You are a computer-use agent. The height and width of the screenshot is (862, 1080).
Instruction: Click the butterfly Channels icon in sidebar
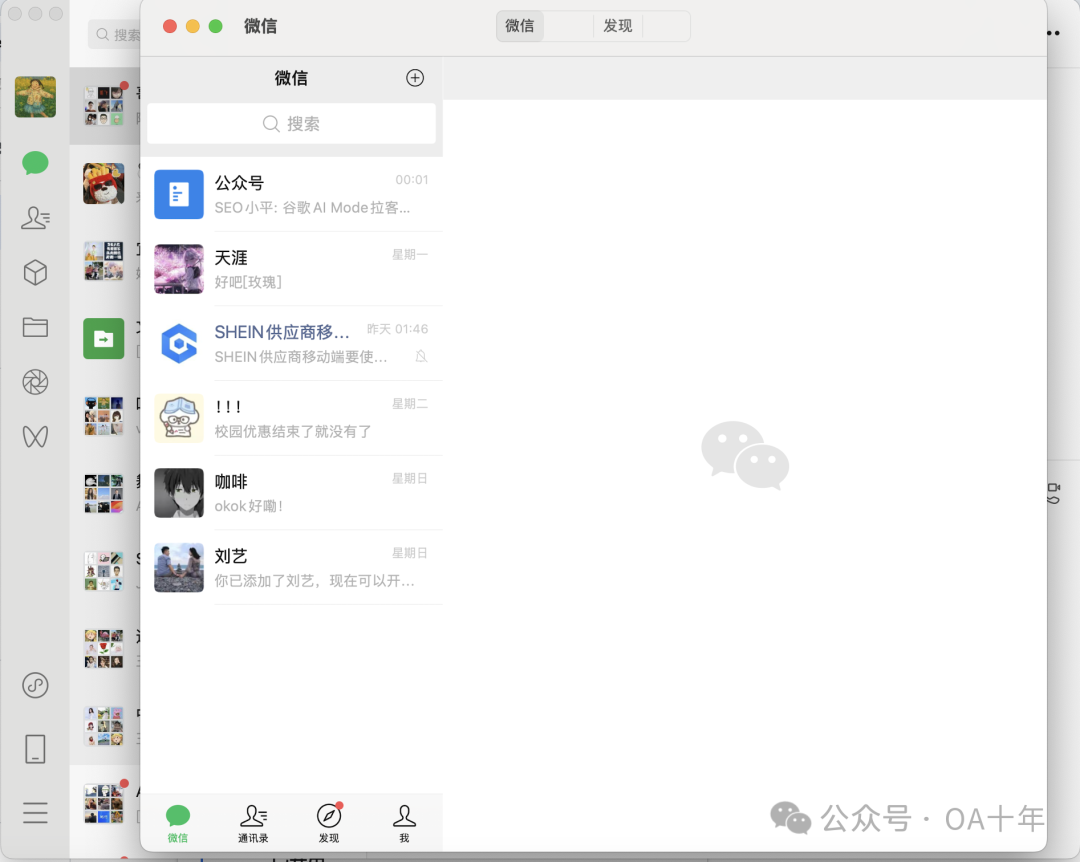(x=35, y=436)
